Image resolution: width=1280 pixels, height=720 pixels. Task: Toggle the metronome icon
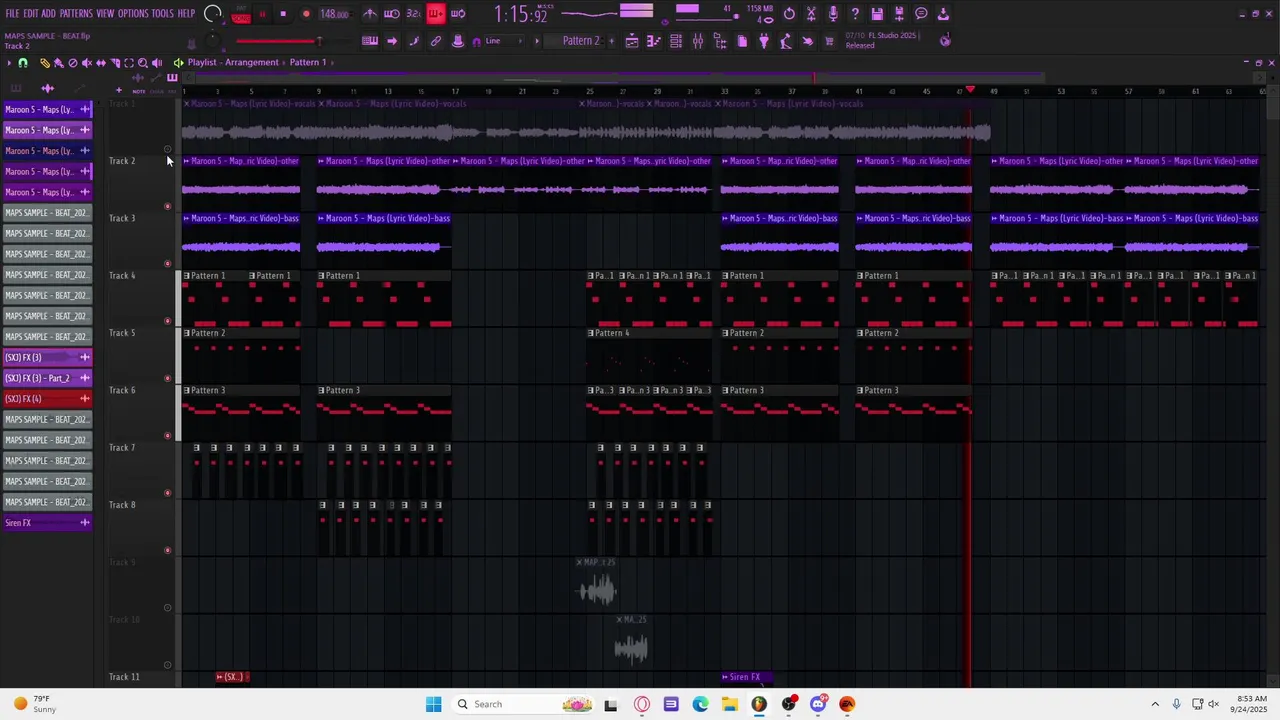(x=370, y=14)
